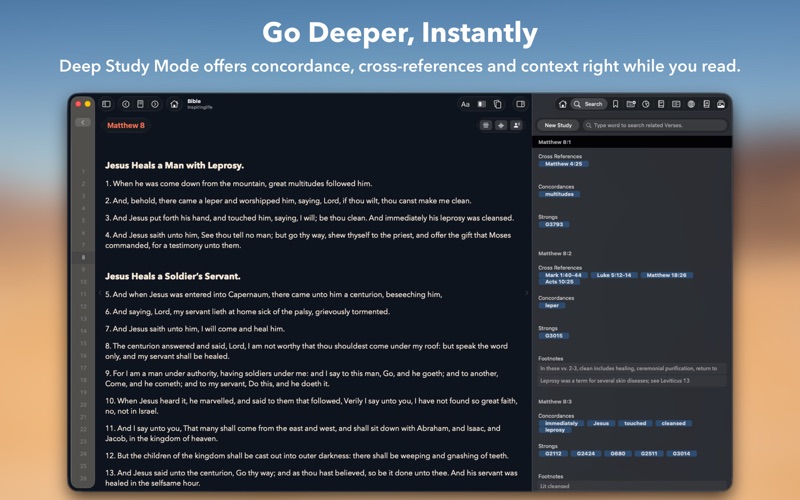Screen dimensions: 800x500
Task: Click the person icon beside chapter header
Action: click(516, 125)
